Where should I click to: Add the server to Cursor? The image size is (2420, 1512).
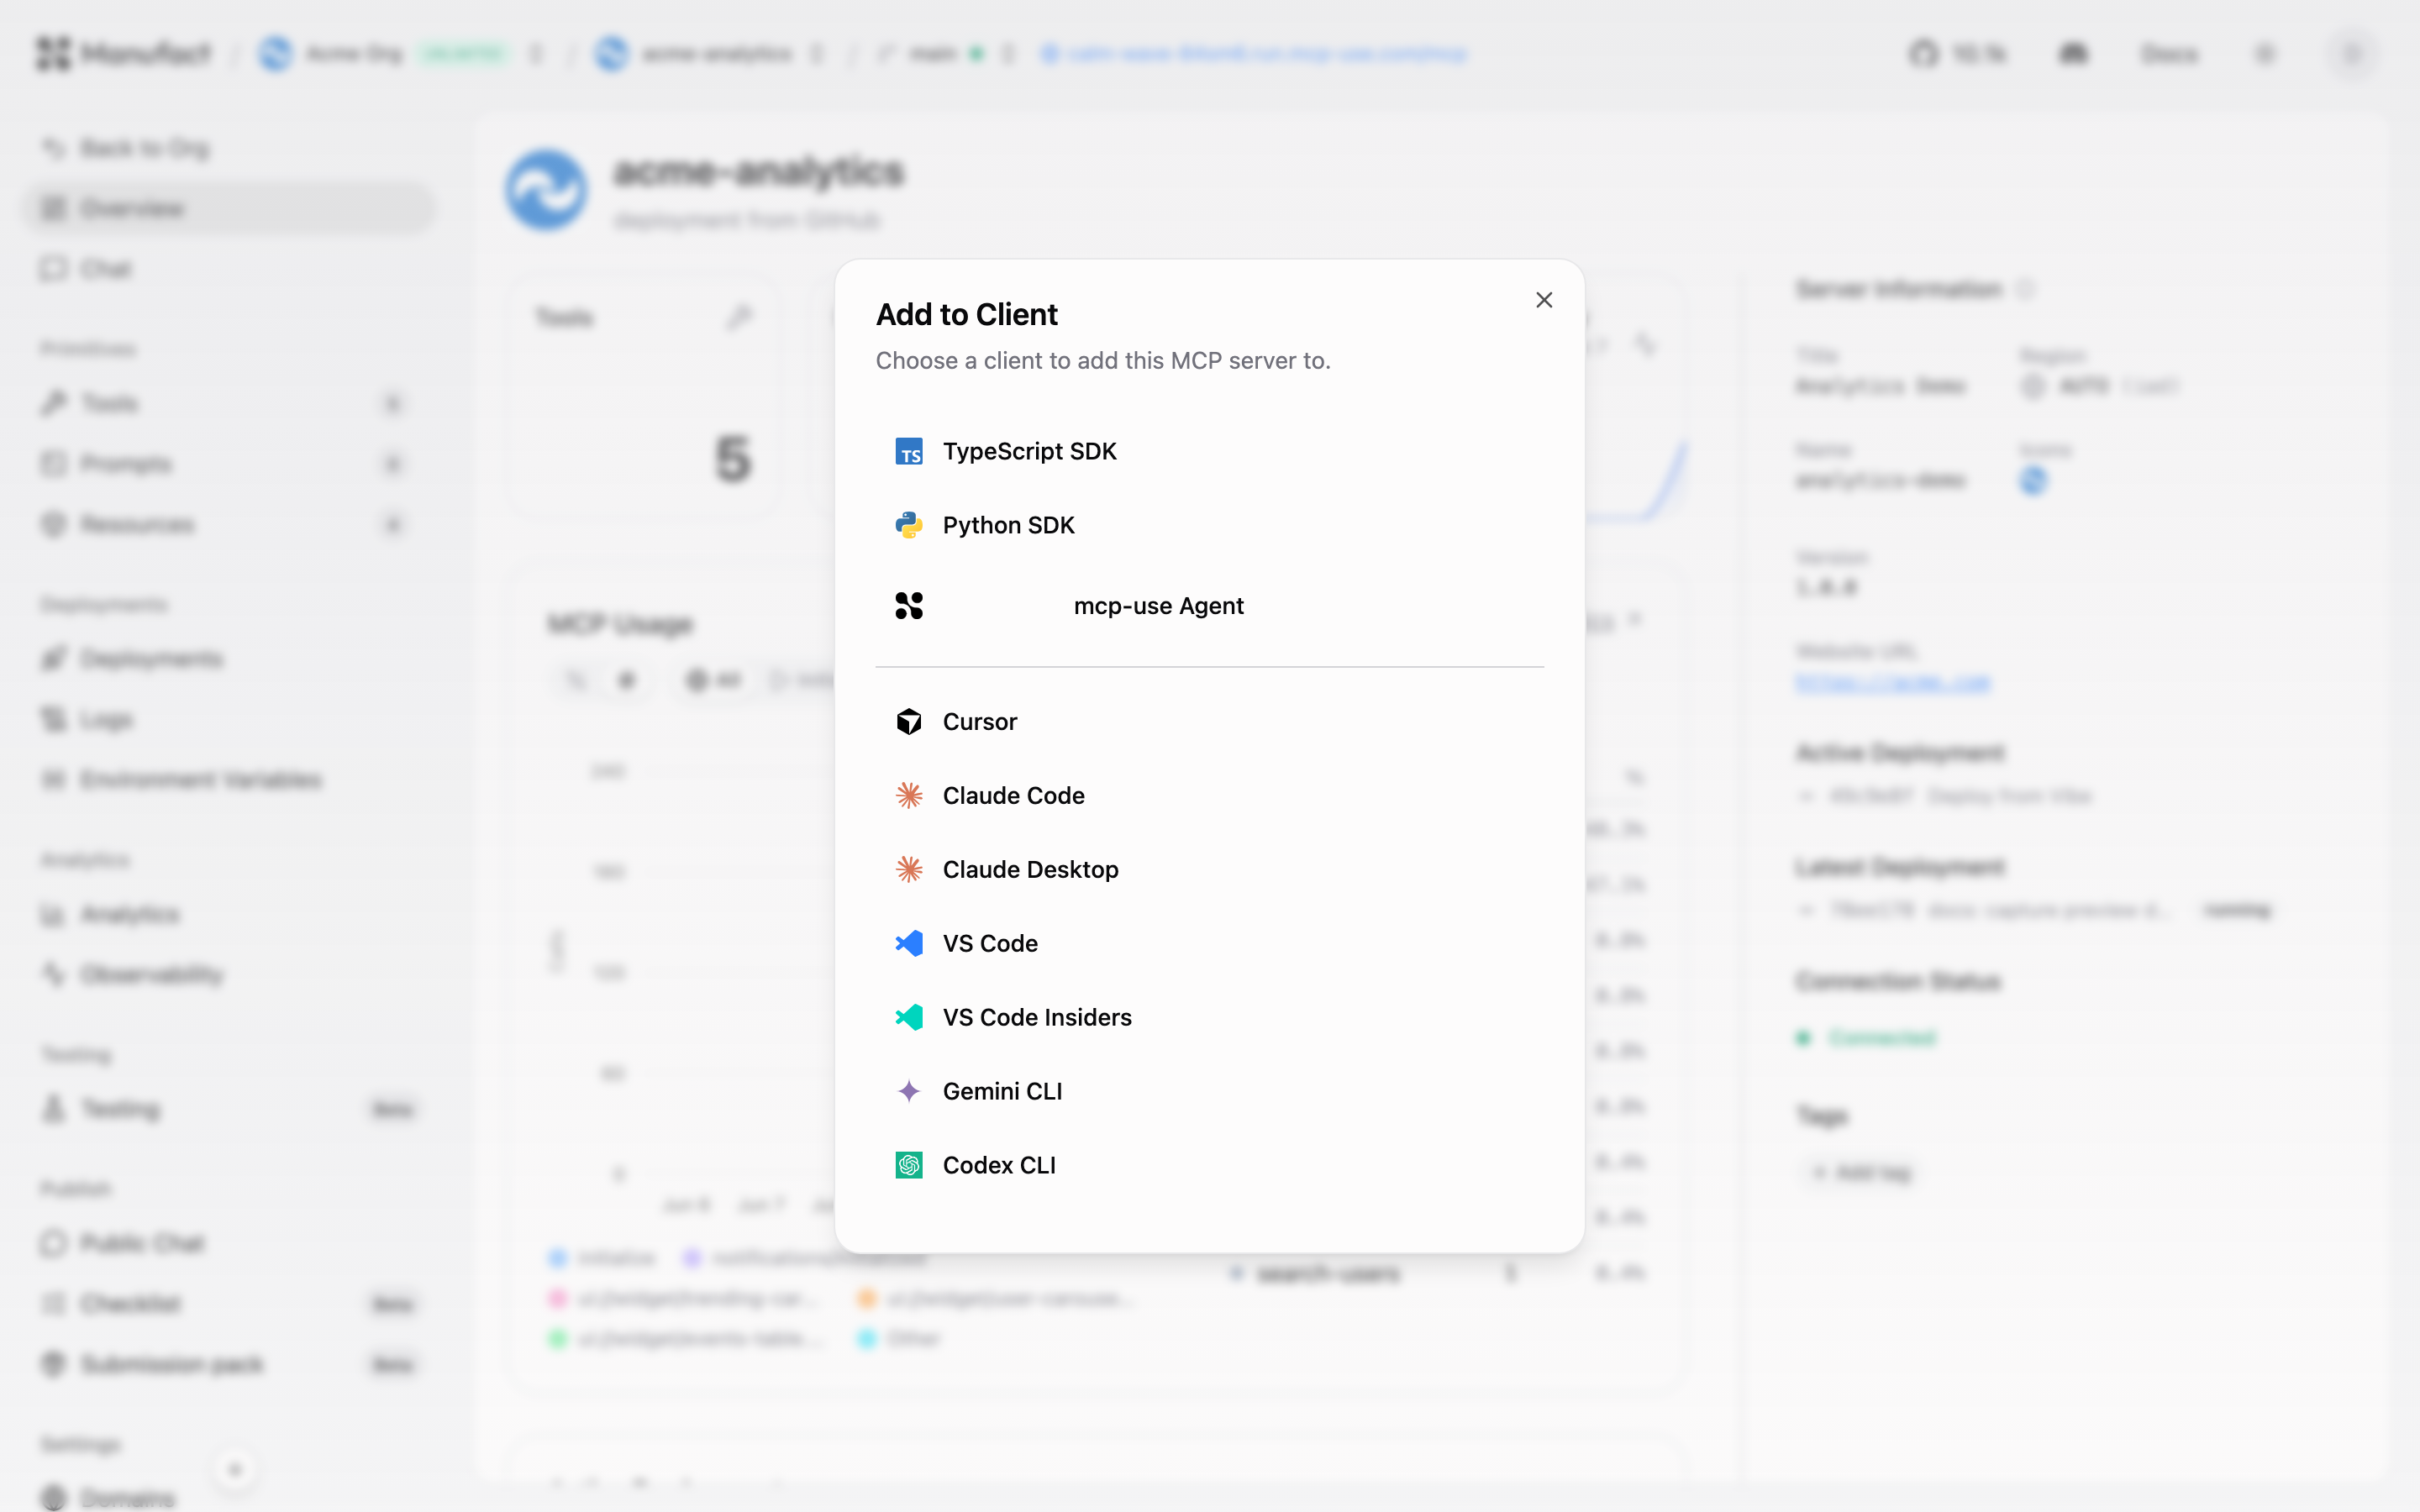pos(1209,722)
